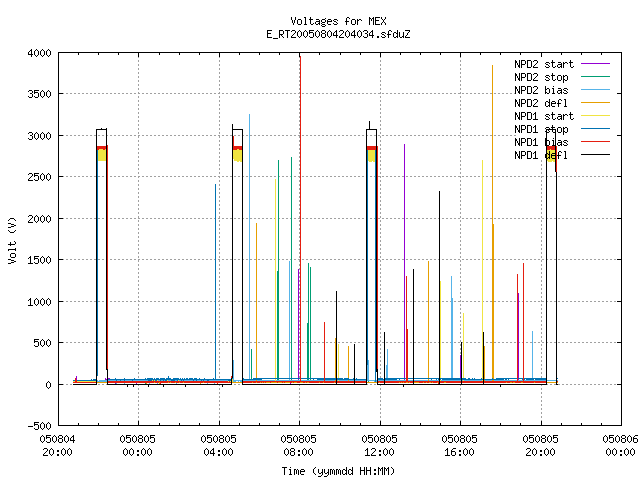Click the y-axis tick value 3000
The image size is (640, 480).
[x=40, y=136]
